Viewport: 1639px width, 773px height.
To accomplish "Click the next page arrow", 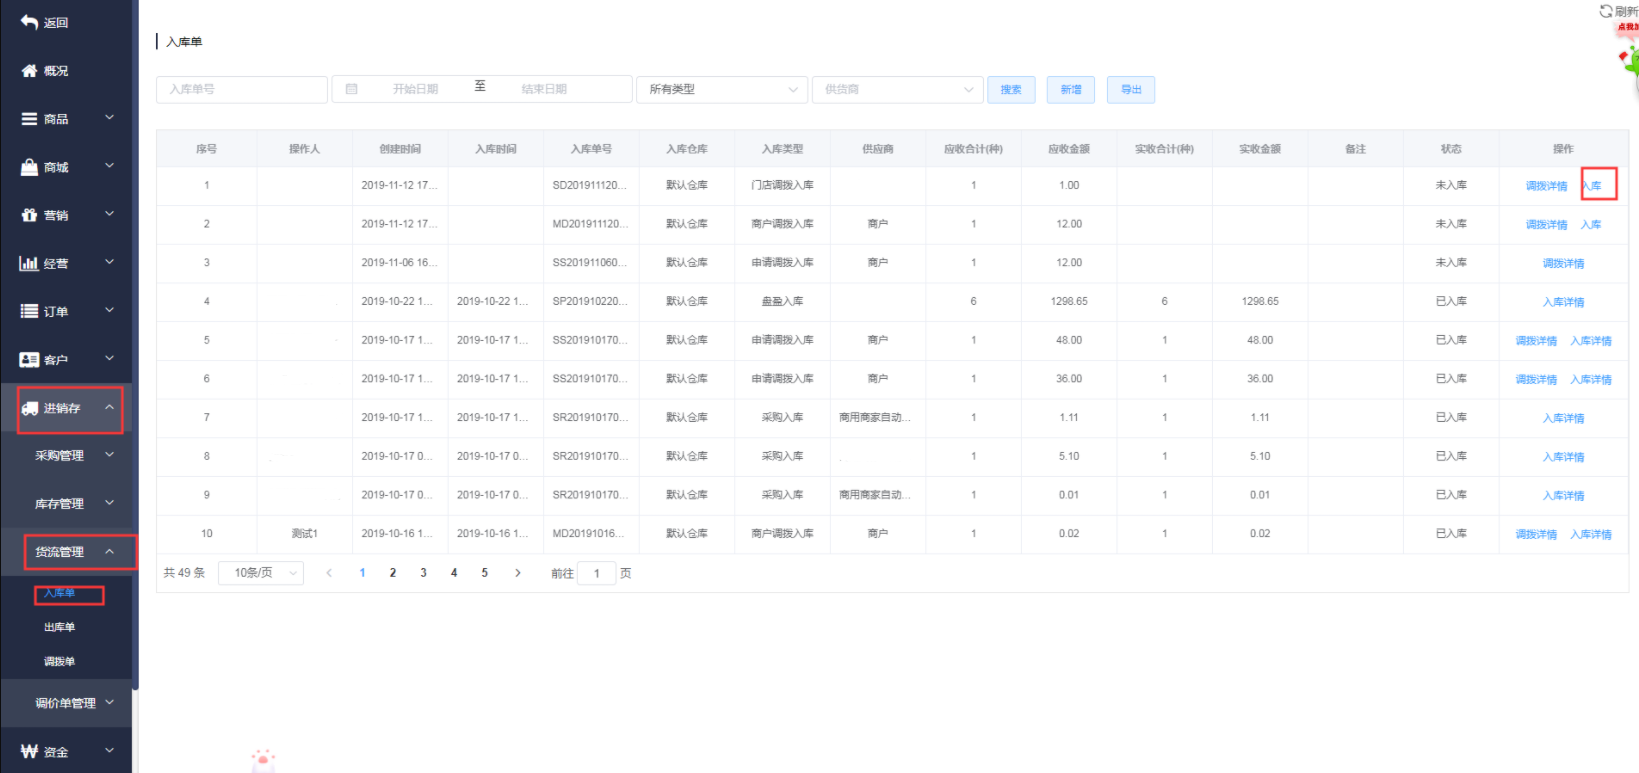I will click(517, 573).
